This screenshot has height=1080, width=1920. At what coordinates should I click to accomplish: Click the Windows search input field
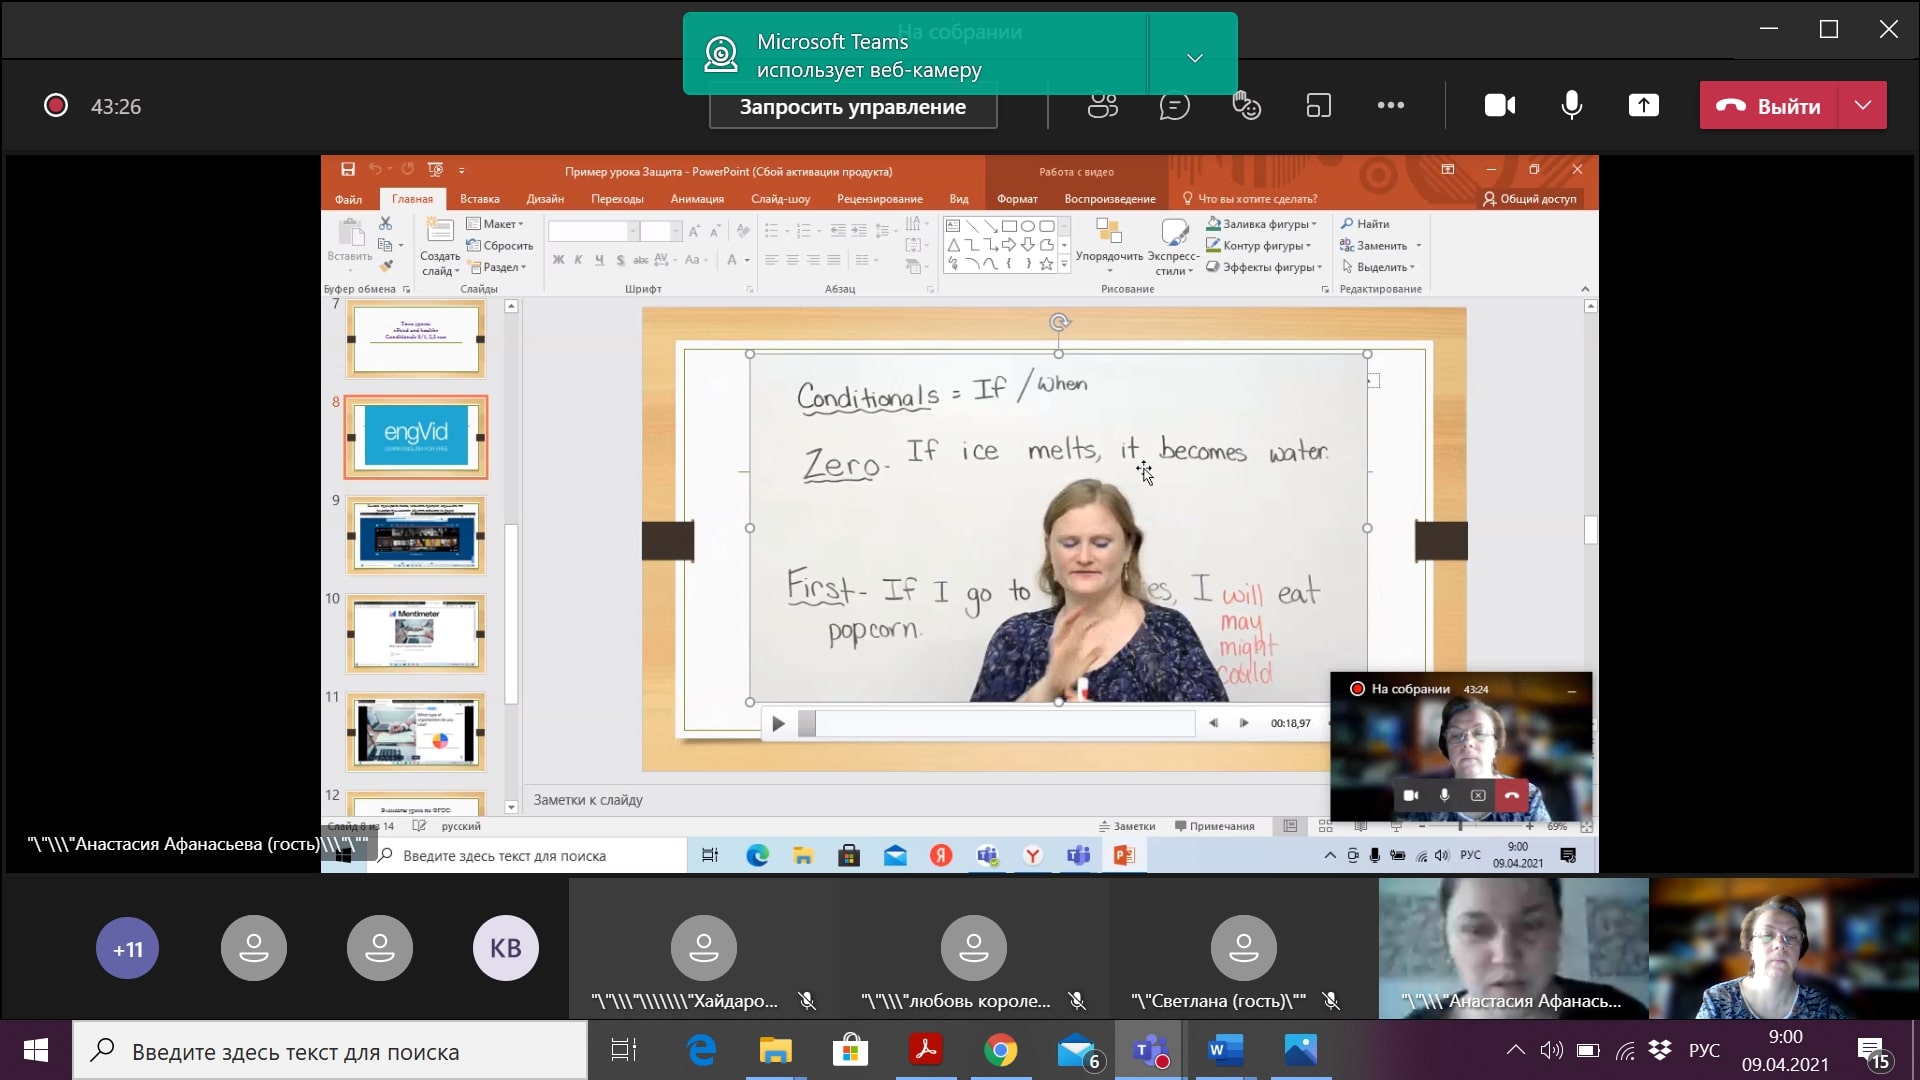tap(330, 1051)
